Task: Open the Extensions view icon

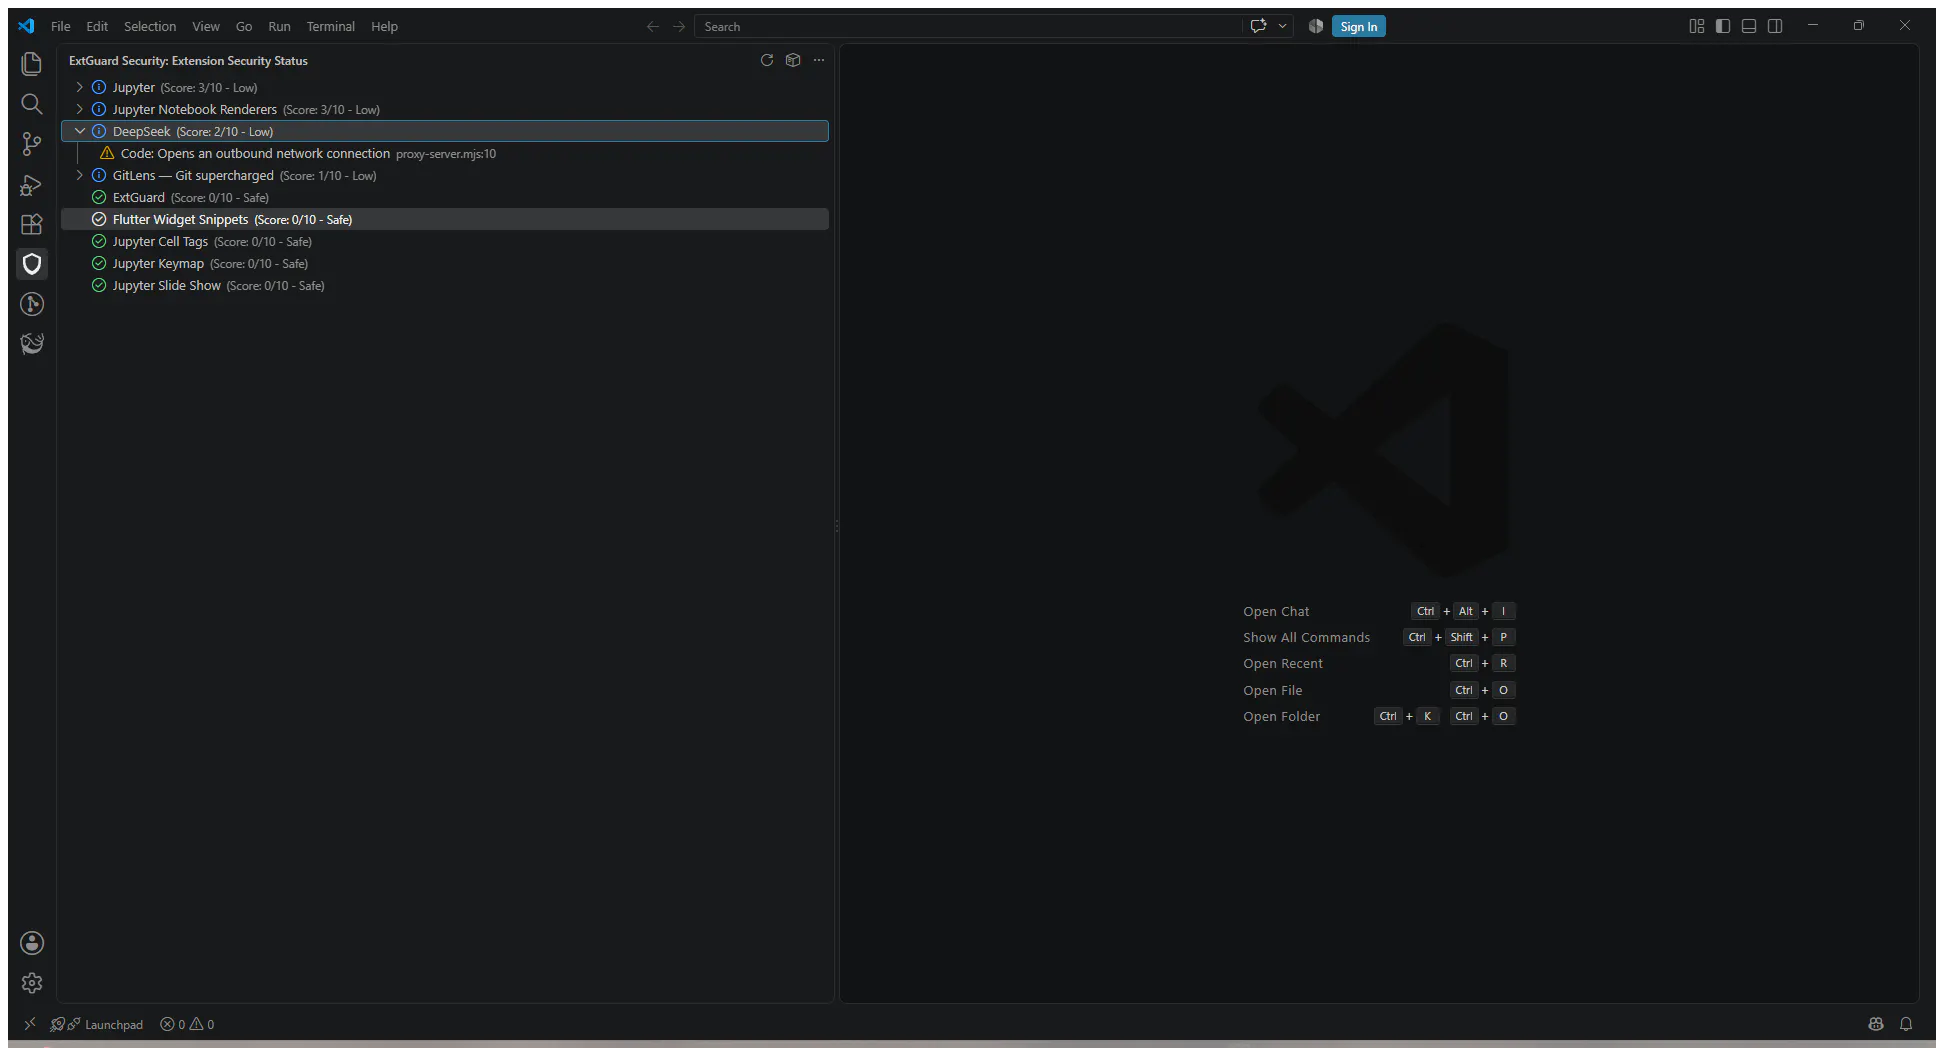Action: [x=32, y=224]
